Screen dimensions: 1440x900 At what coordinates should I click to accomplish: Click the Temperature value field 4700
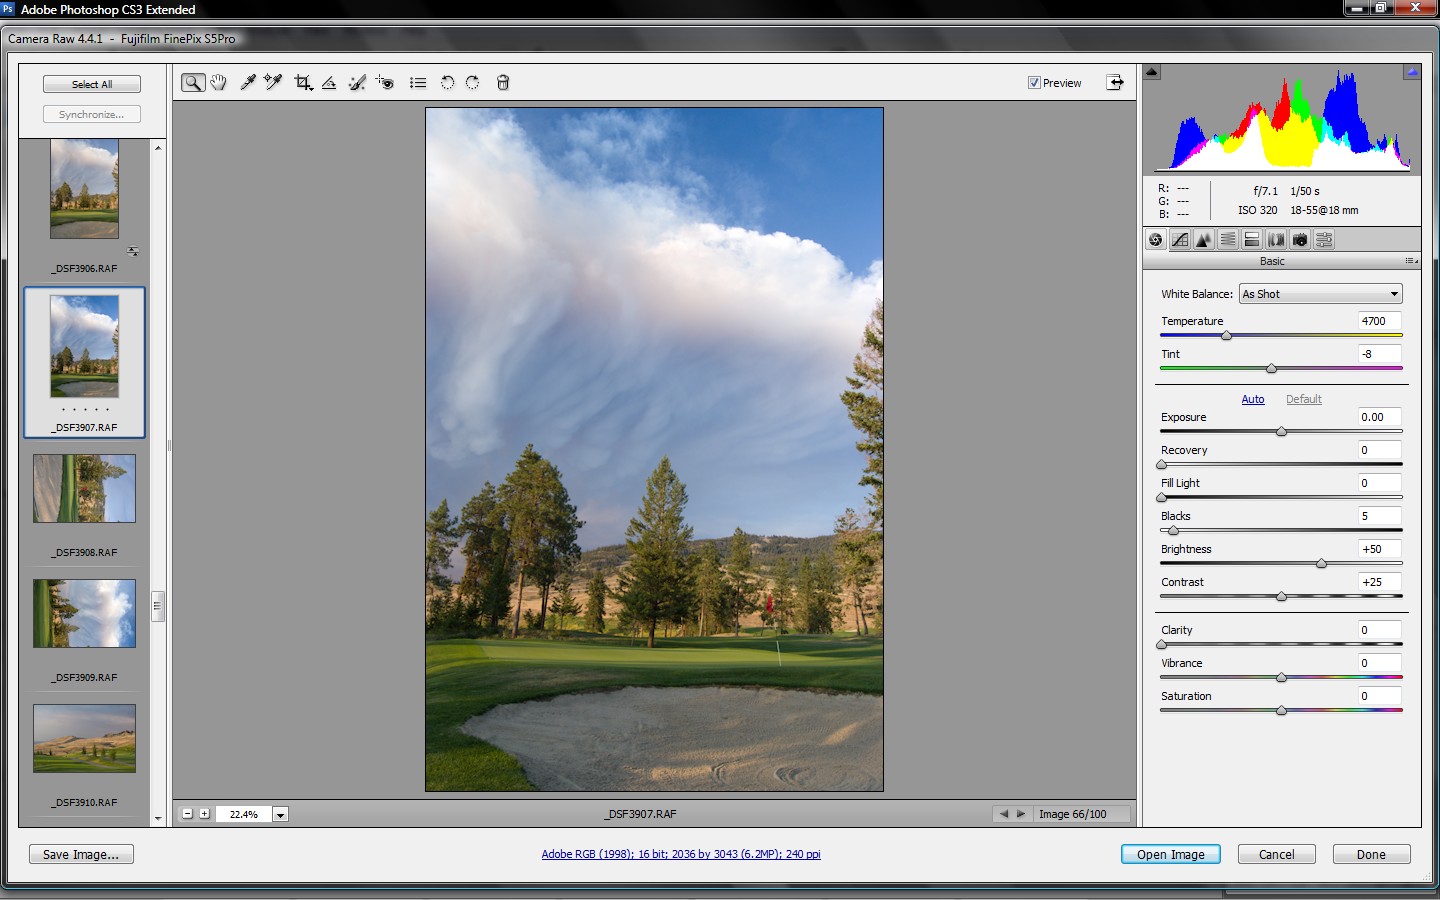pyautogui.click(x=1380, y=321)
